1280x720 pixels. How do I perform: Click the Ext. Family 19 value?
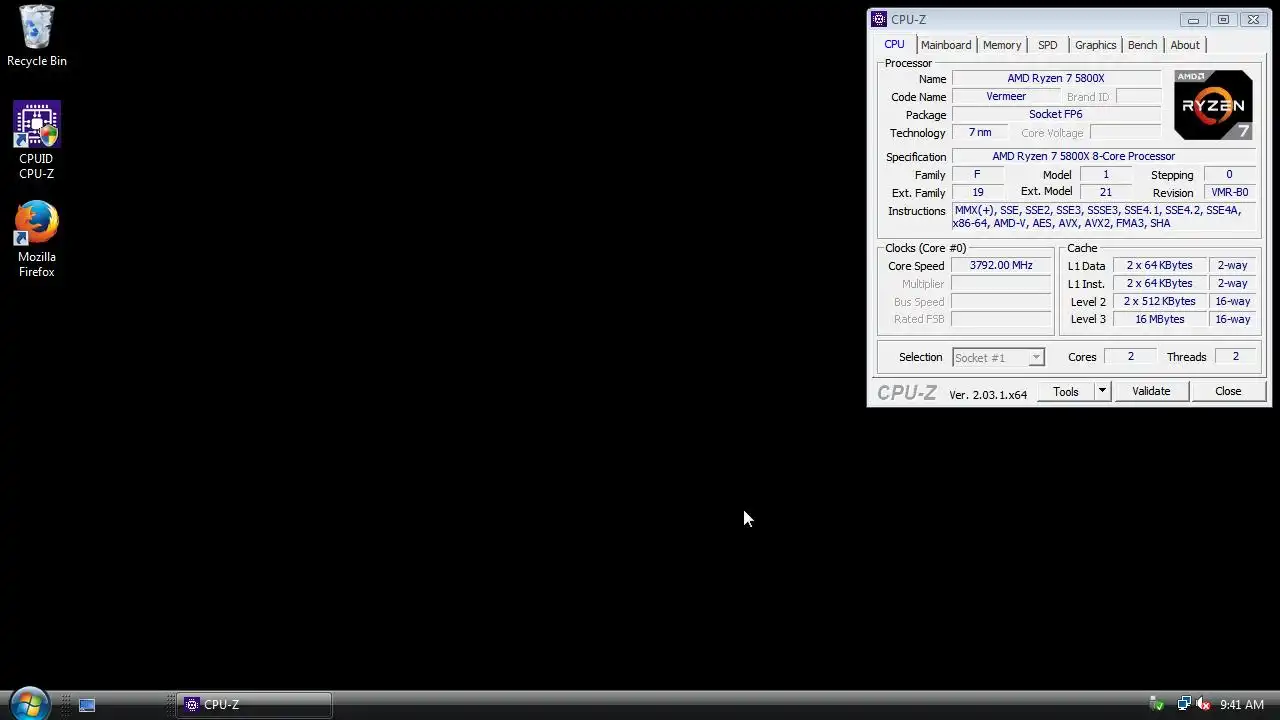[x=977, y=192]
